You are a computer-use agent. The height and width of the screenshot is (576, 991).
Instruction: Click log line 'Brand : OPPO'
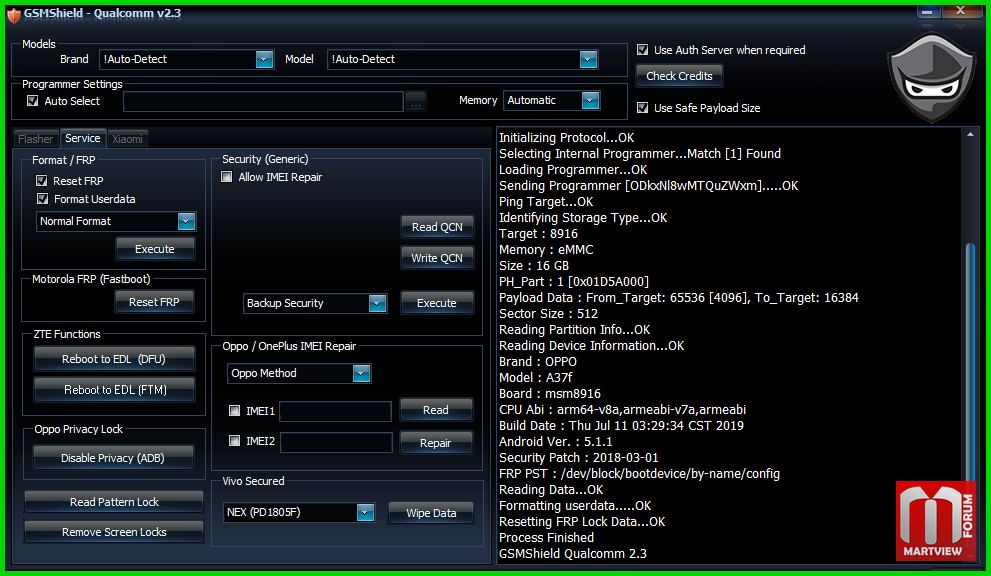tap(538, 362)
